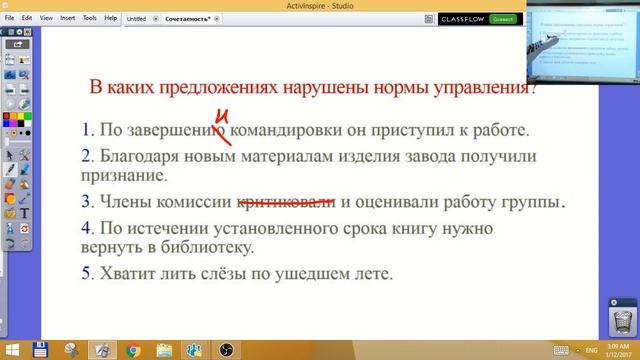Screen dimensions: 640x360
Task: Click the toolbox roll-up icon
Action: 11,32
